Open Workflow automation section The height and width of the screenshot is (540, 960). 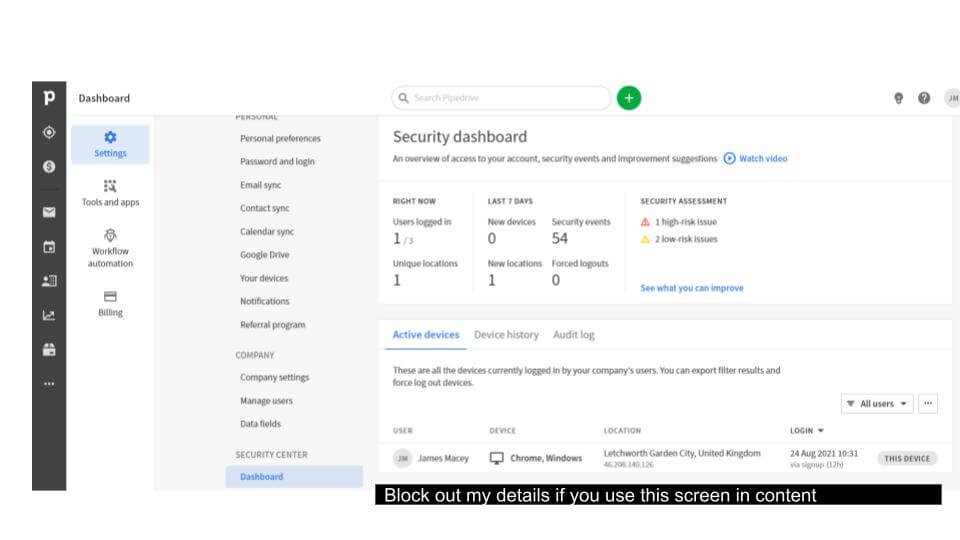point(110,248)
